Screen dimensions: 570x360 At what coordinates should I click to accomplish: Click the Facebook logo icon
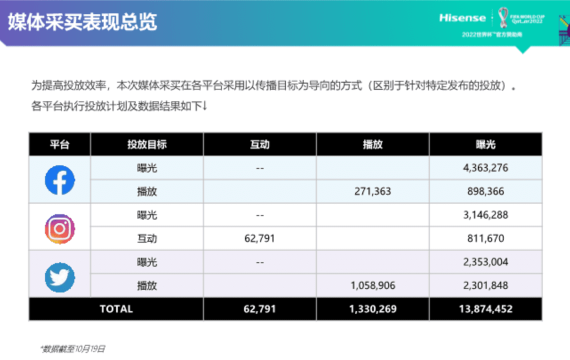tap(60, 180)
